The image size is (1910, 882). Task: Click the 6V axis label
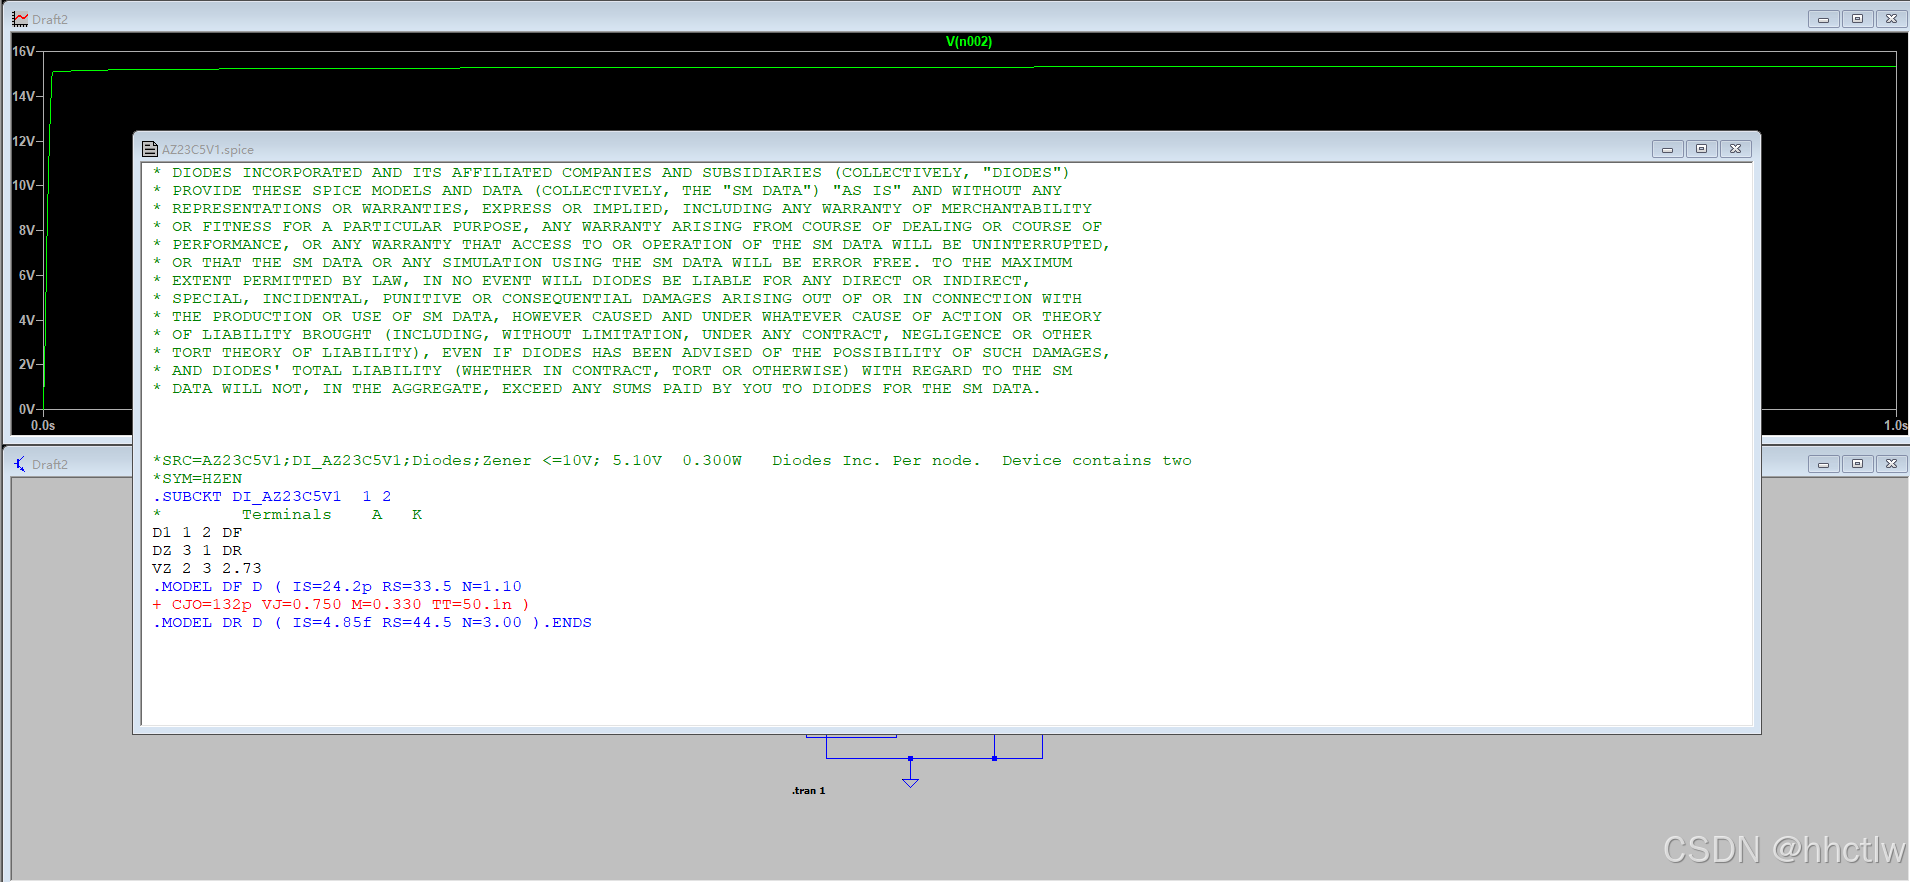(x=27, y=275)
